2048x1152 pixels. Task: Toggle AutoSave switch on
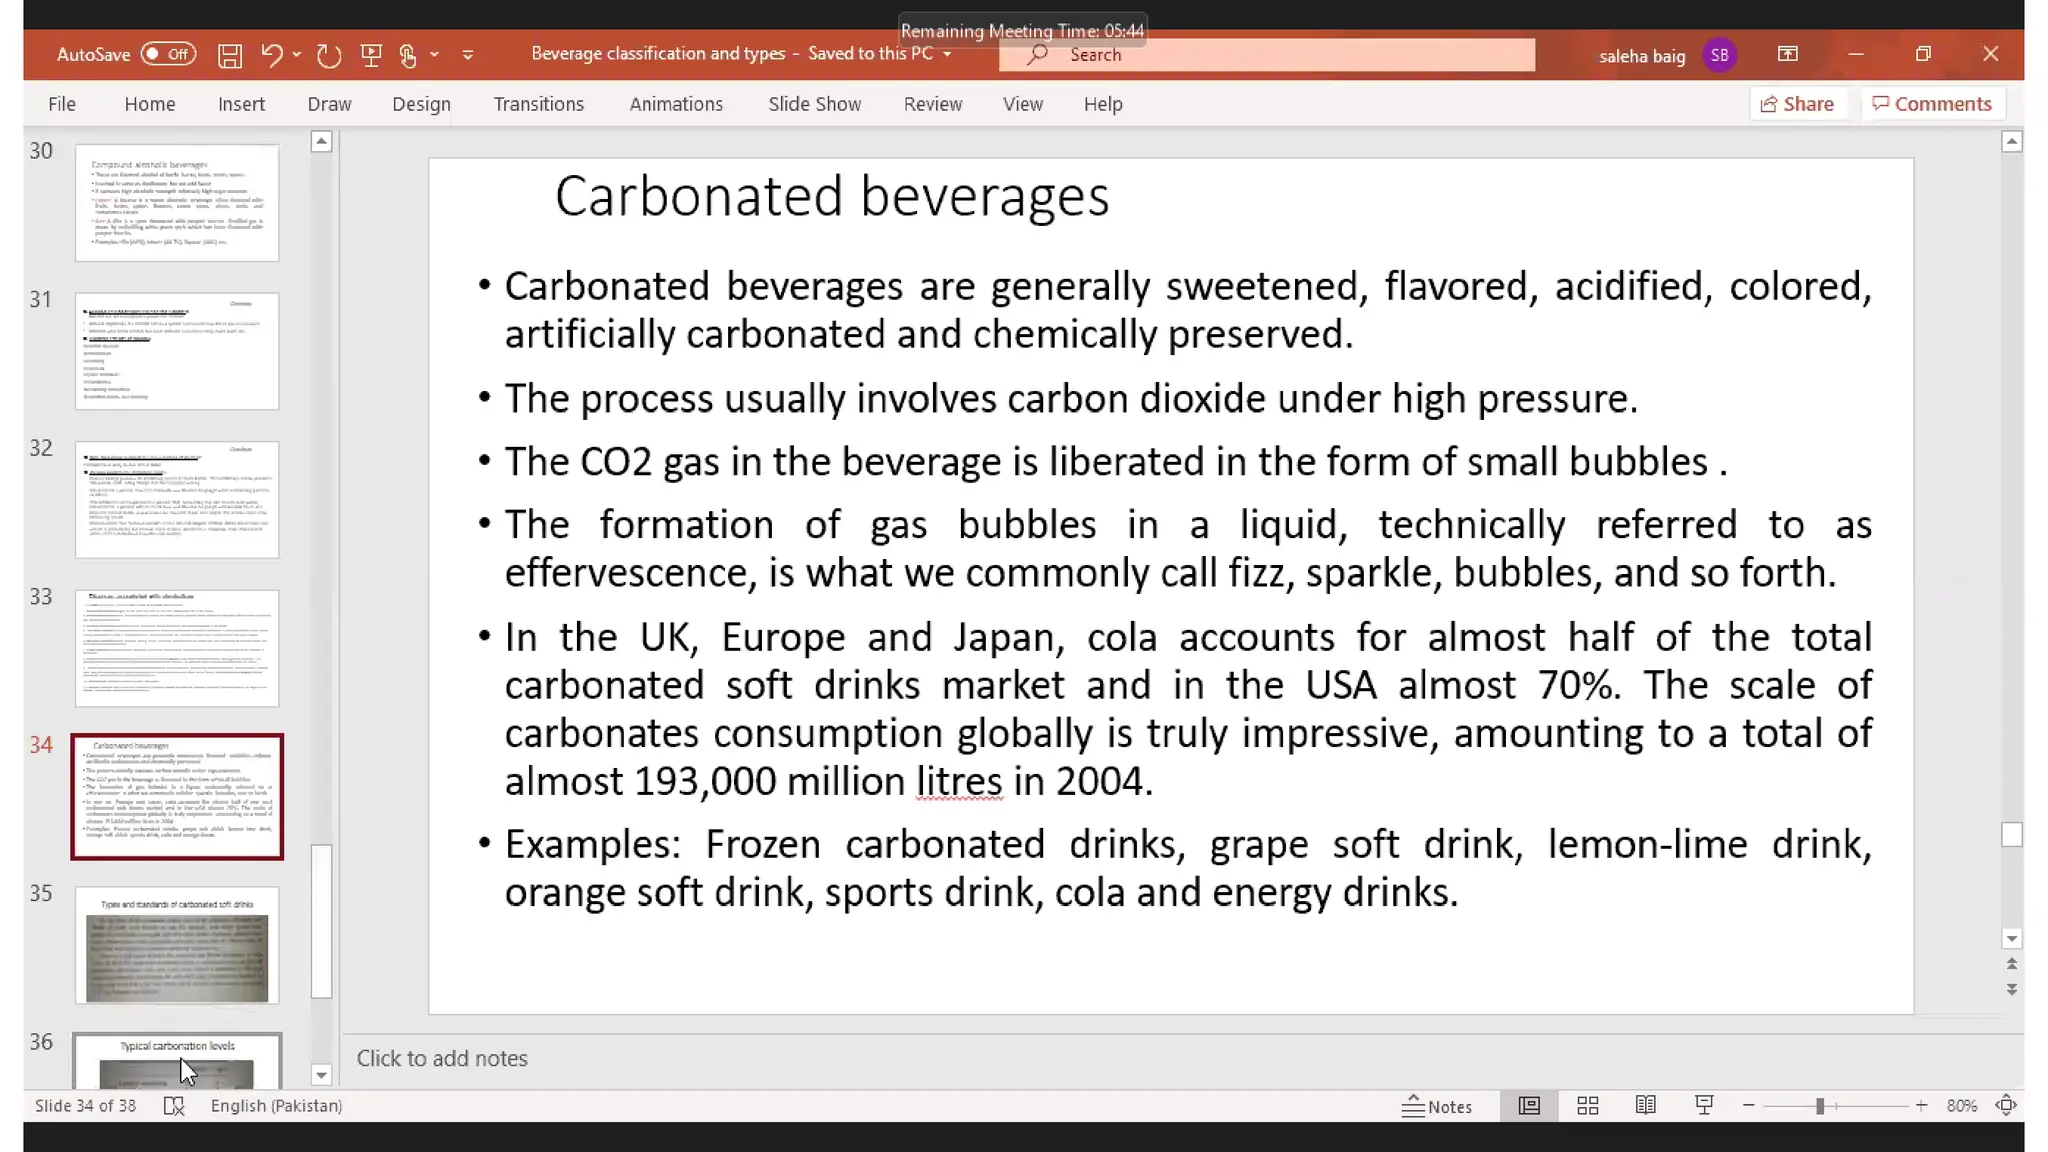coord(168,54)
